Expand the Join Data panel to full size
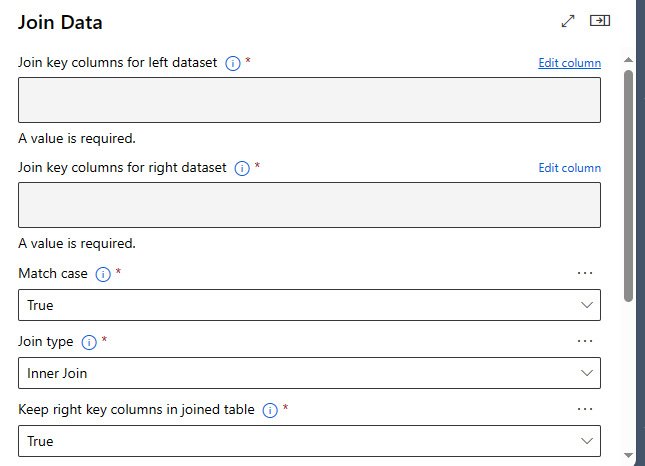This screenshot has width=645, height=466. 569,20
